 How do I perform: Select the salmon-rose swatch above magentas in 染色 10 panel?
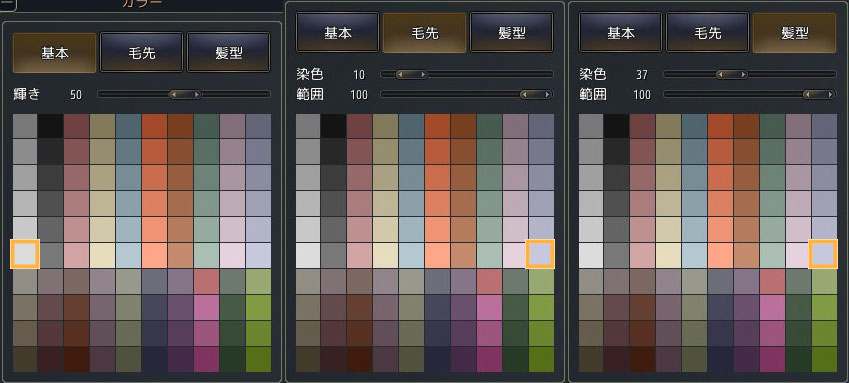pos(489,281)
